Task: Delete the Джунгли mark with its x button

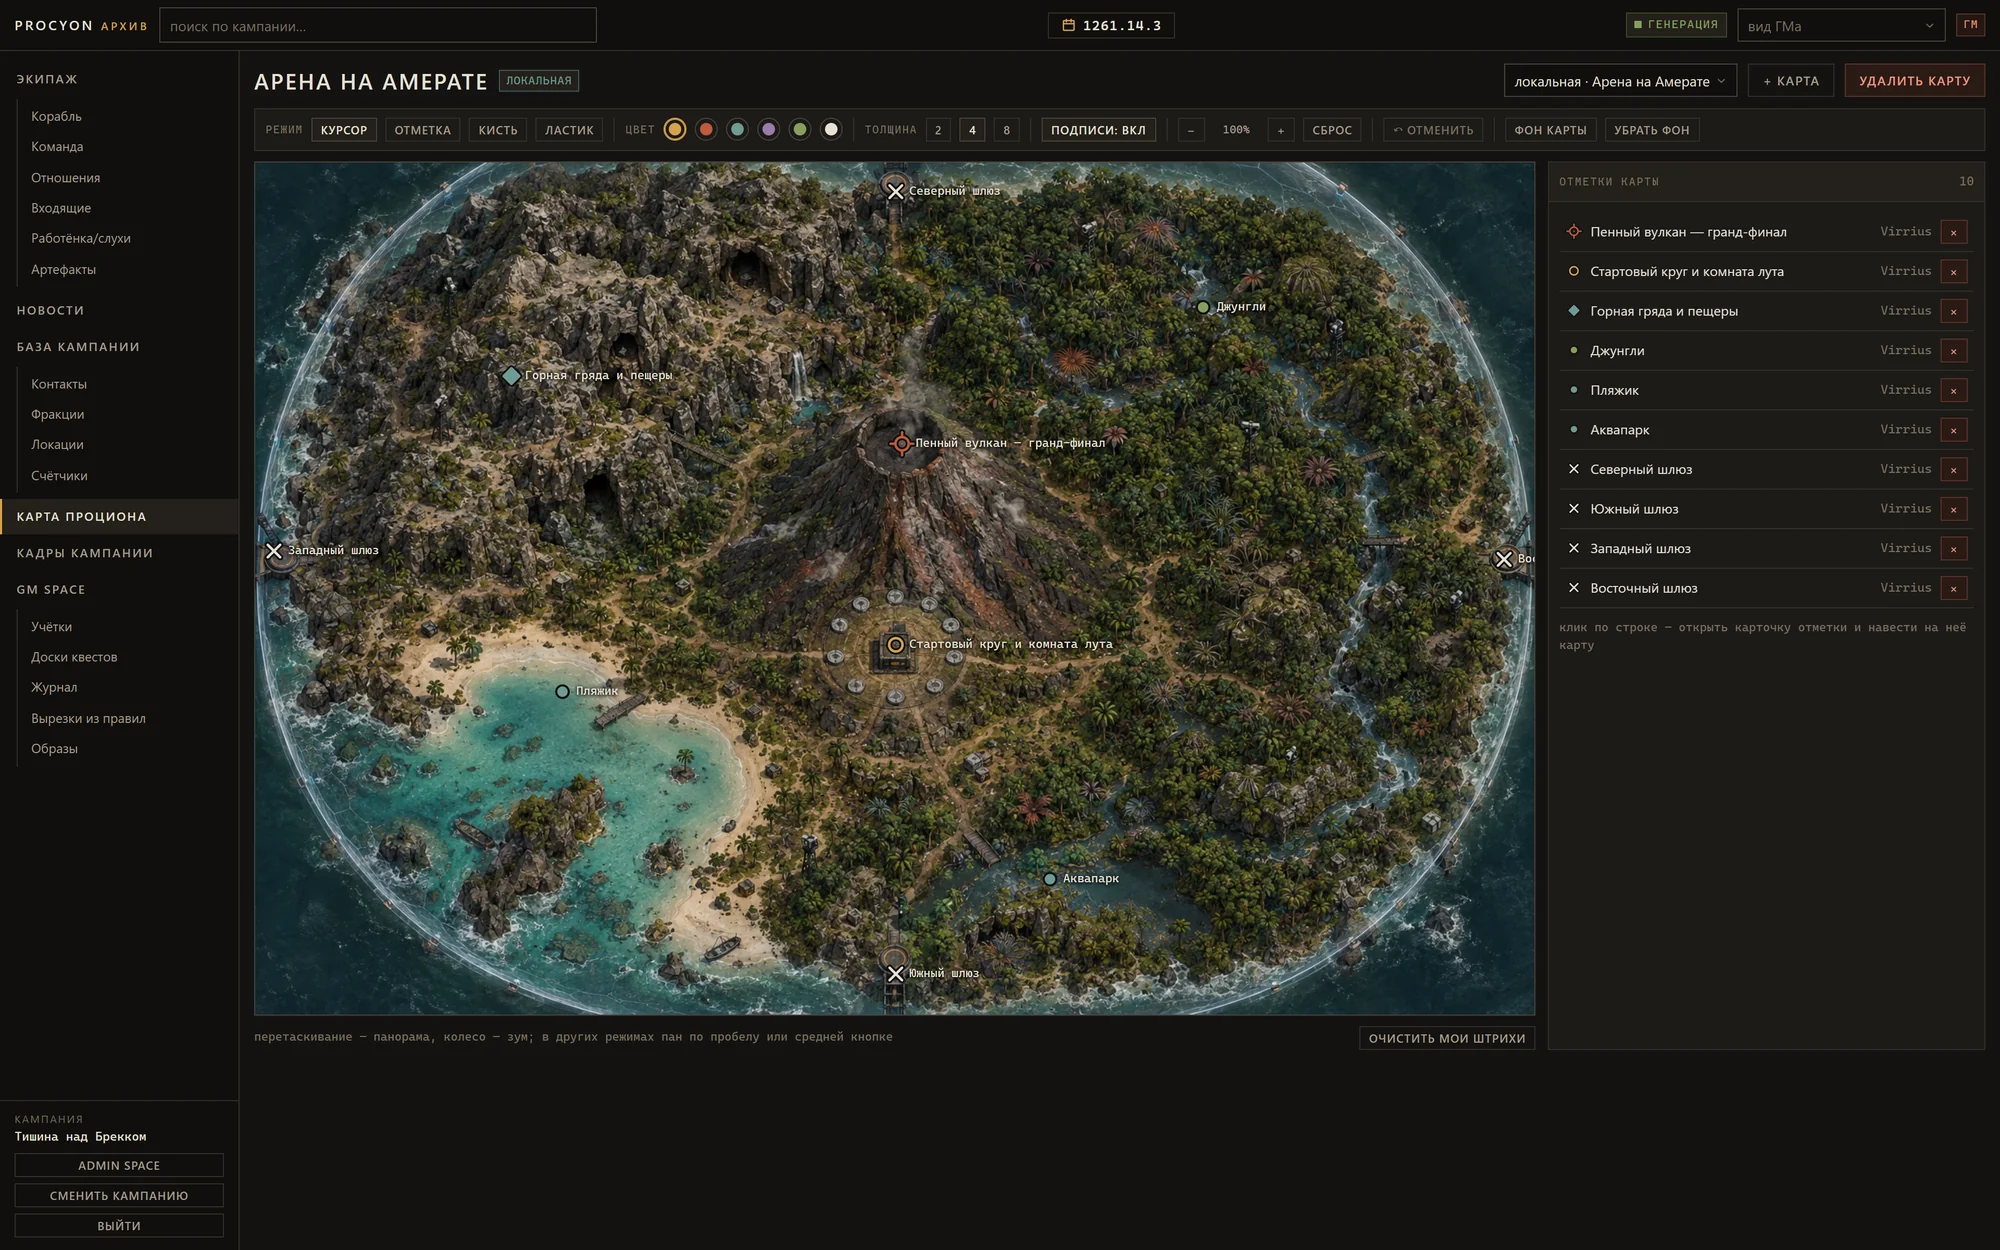Action: 1953,351
